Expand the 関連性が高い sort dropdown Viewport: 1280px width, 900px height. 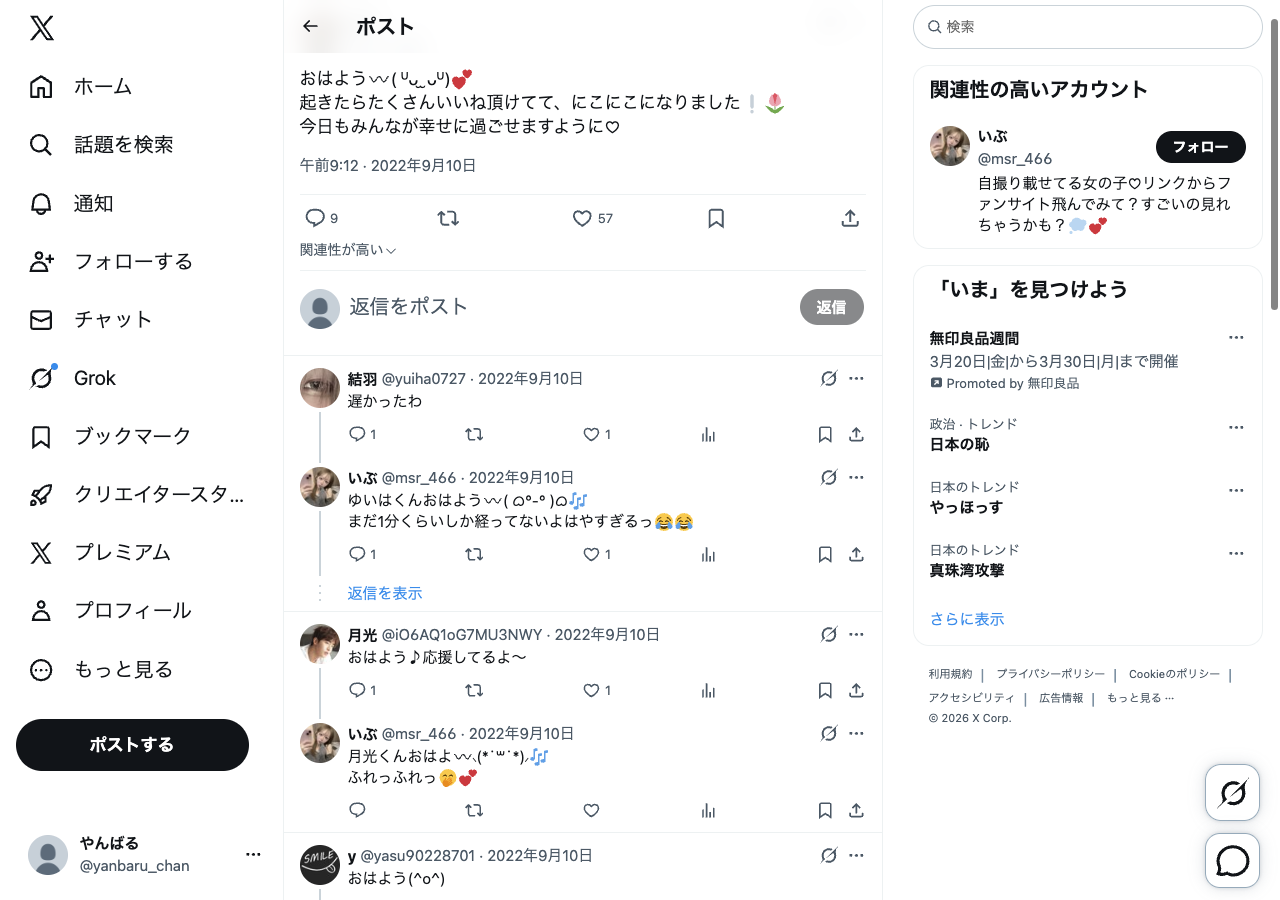point(348,250)
